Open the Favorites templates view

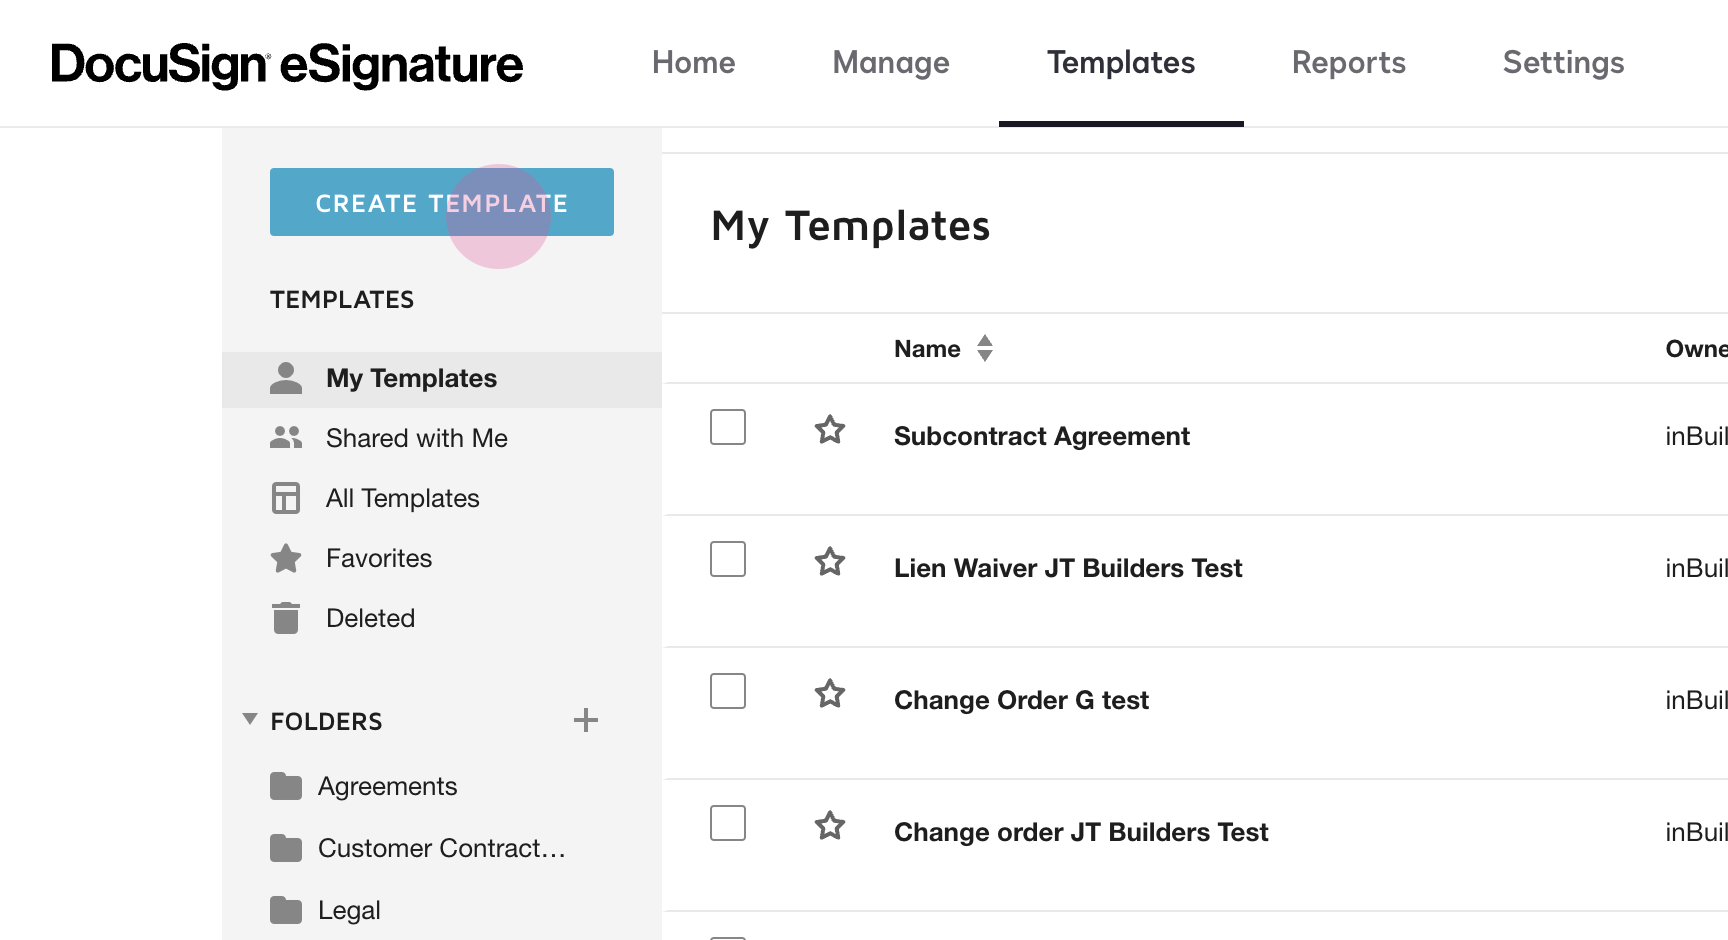click(x=378, y=558)
